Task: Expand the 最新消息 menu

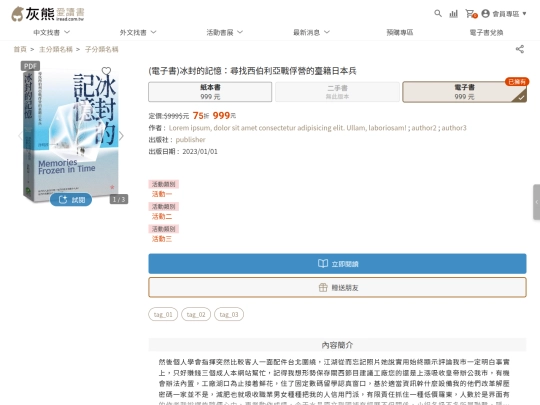Action: click(311, 32)
